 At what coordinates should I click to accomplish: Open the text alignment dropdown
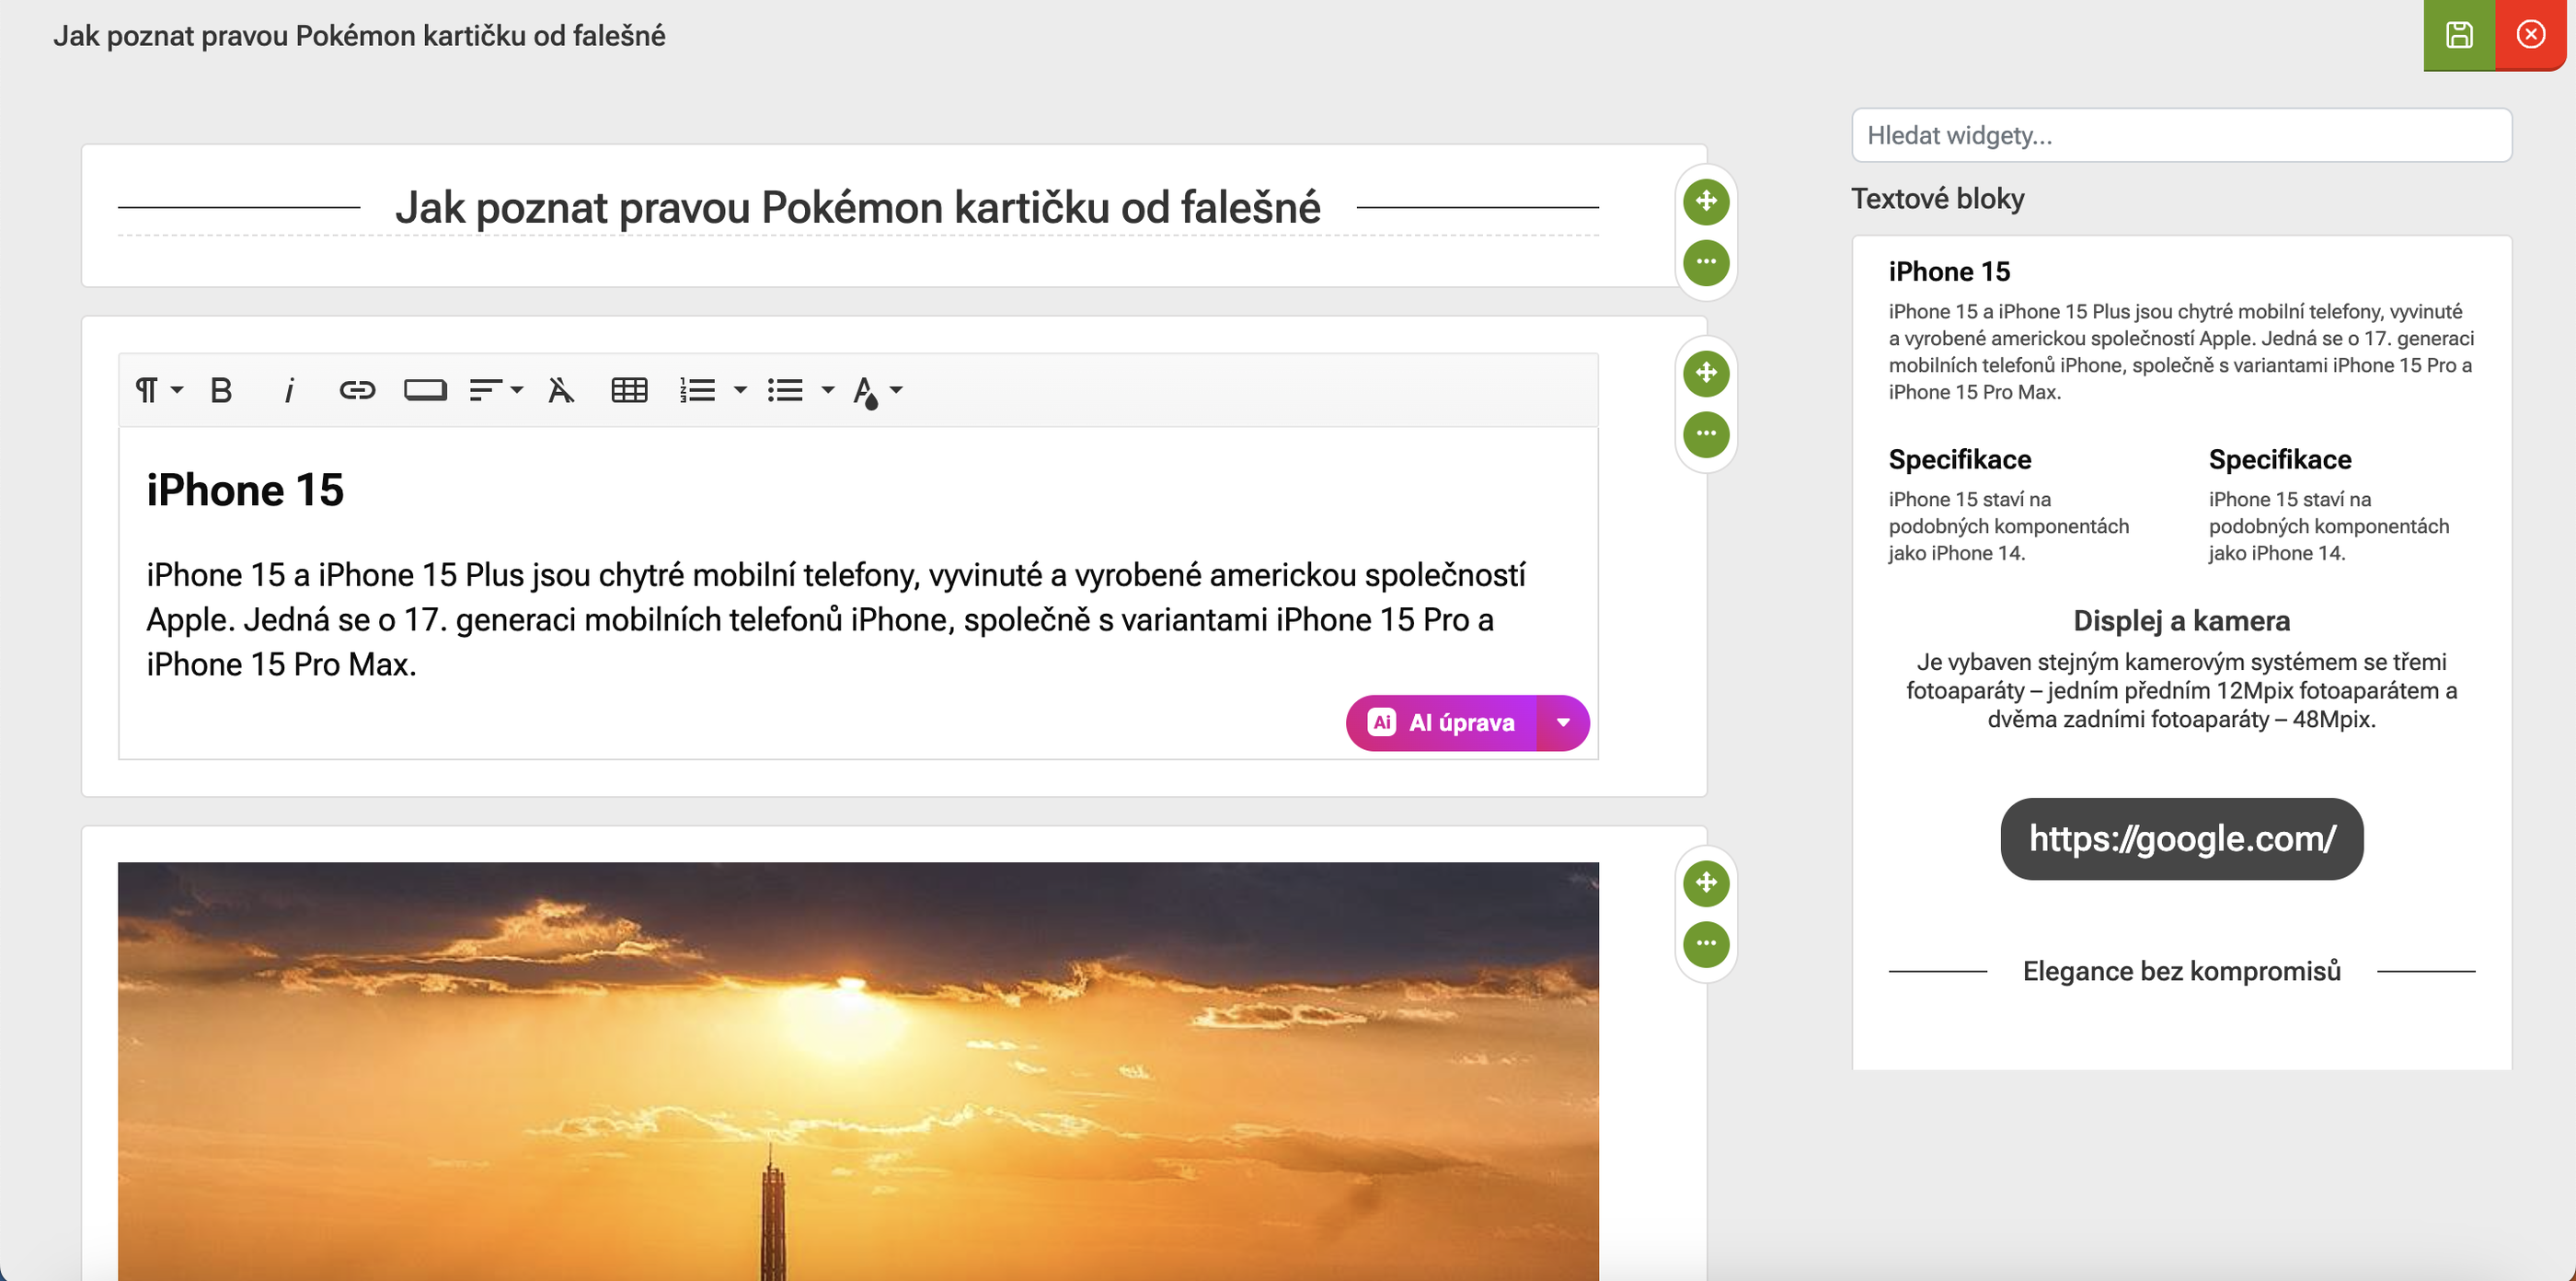click(496, 390)
